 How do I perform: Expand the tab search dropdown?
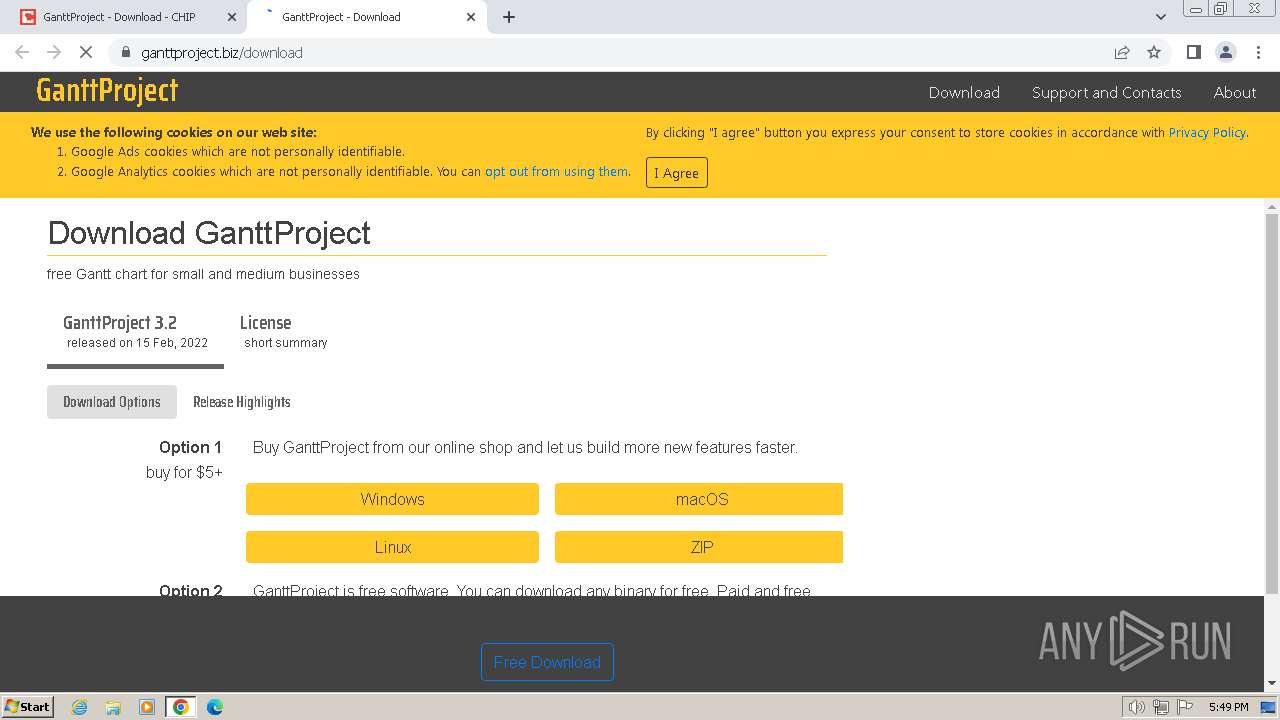[x=1161, y=17]
